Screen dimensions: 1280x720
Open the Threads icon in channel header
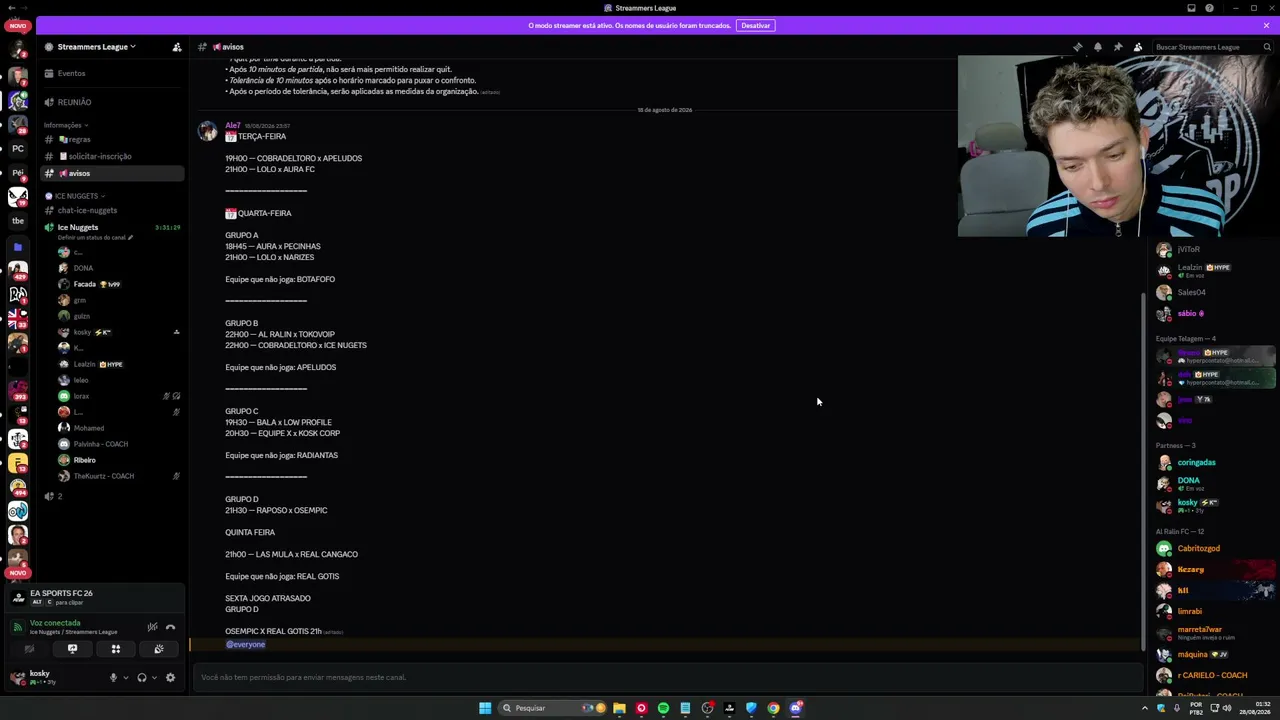[1077, 47]
